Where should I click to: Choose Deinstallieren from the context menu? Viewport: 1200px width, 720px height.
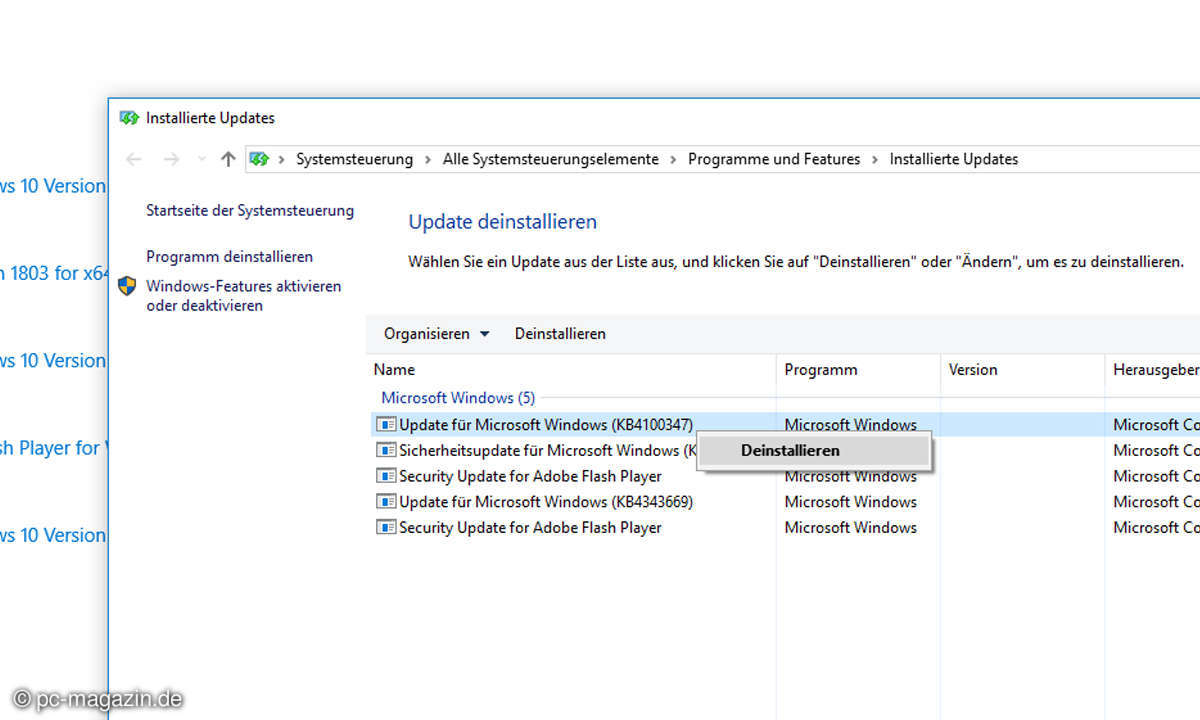[814, 451]
